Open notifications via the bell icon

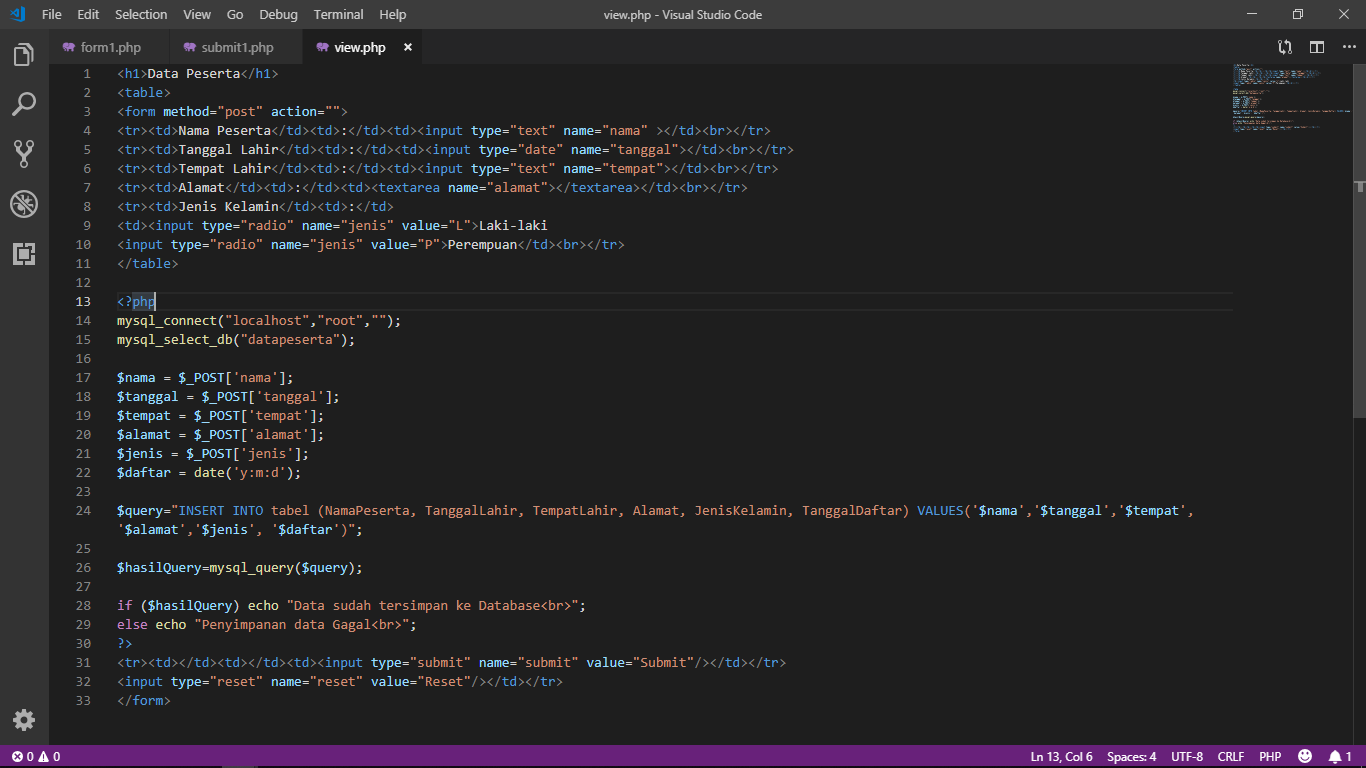click(x=1337, y=756)
